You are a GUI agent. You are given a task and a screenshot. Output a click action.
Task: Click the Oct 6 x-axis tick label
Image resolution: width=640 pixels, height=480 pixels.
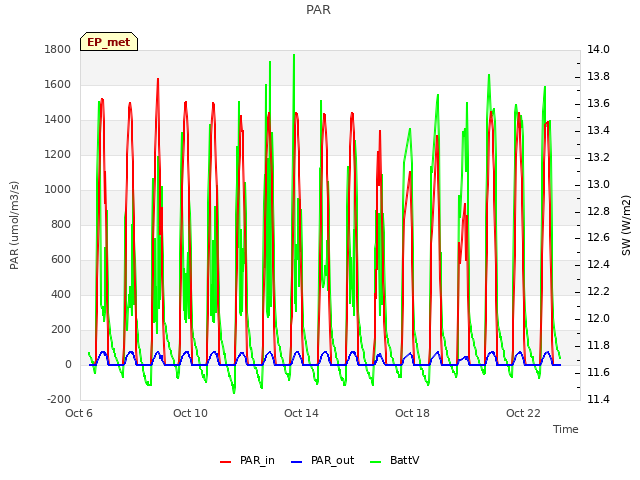[79, 413]
